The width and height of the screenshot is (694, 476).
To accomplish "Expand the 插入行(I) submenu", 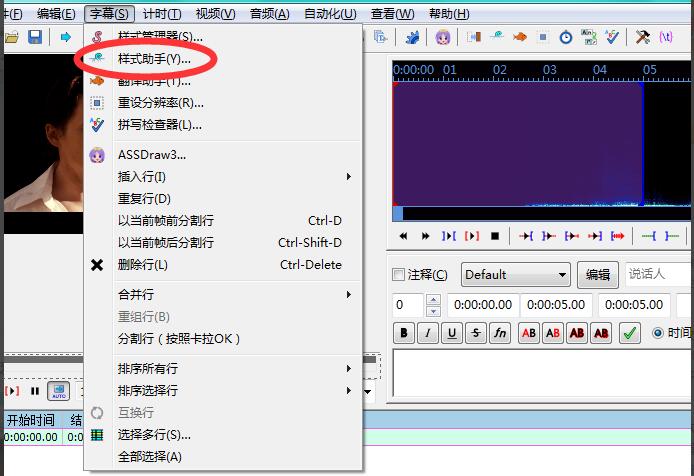I will point(224,177).
